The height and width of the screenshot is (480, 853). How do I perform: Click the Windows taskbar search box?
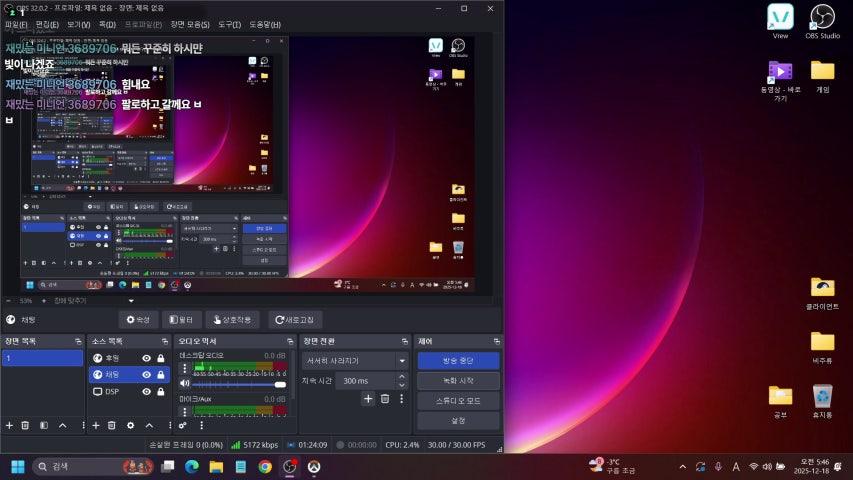point(80,467)
